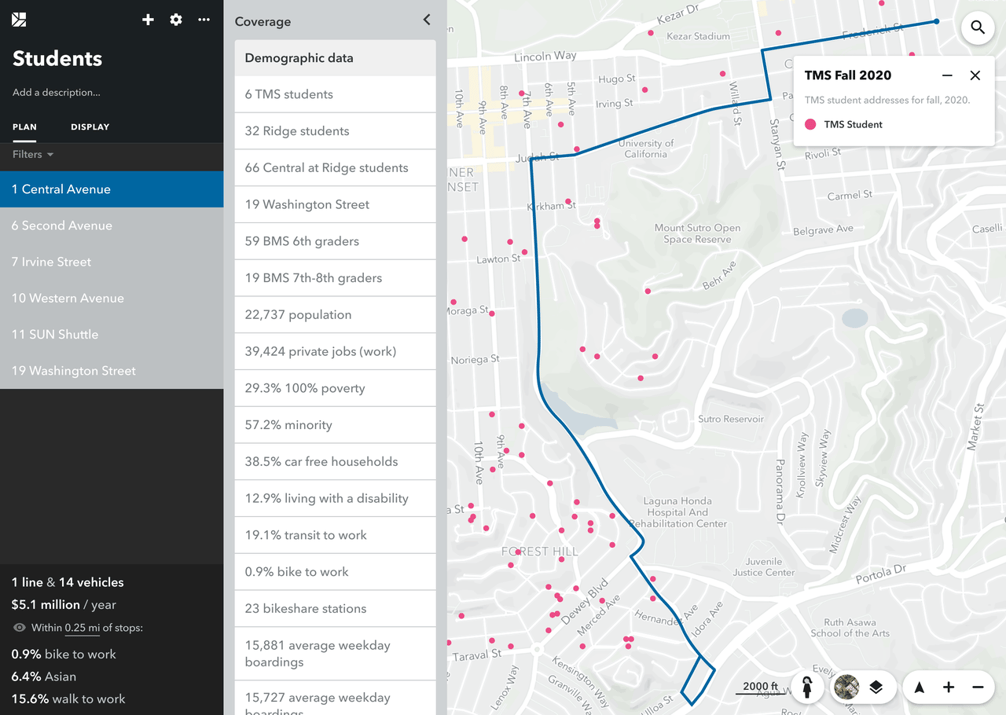Switch to the DISPLAY tab
The width and height of the screenshot is (1006, 715).
click(x=90, y=127)
